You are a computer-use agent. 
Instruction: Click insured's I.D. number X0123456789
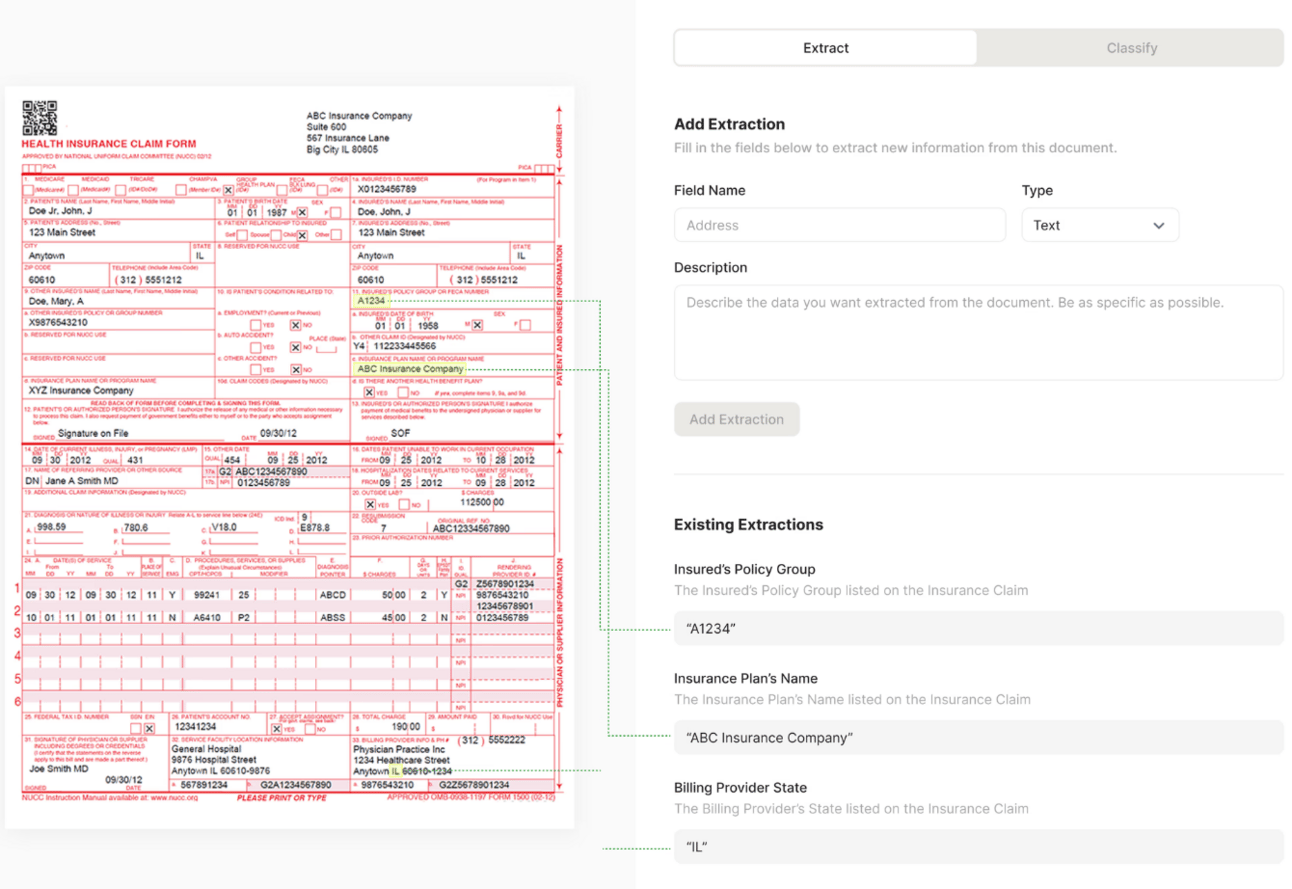click(387, 188)
